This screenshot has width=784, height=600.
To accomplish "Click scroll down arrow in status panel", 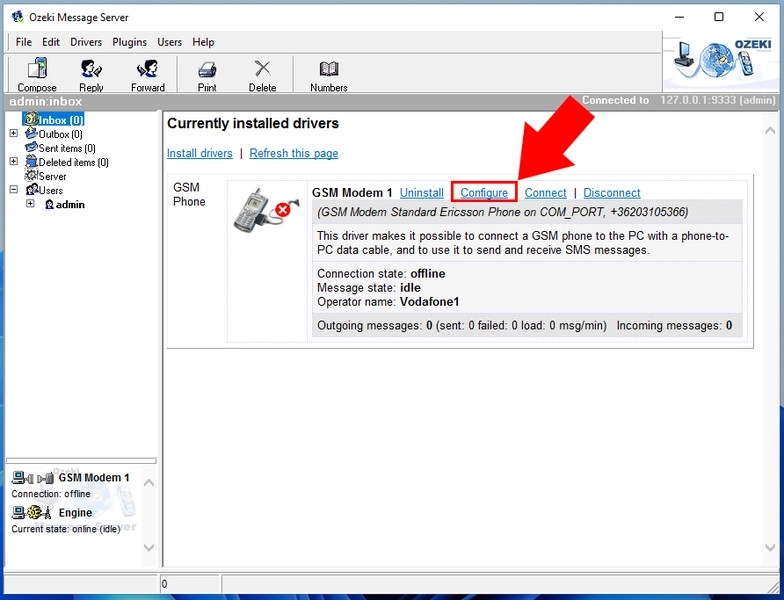I will pos(149,547).
